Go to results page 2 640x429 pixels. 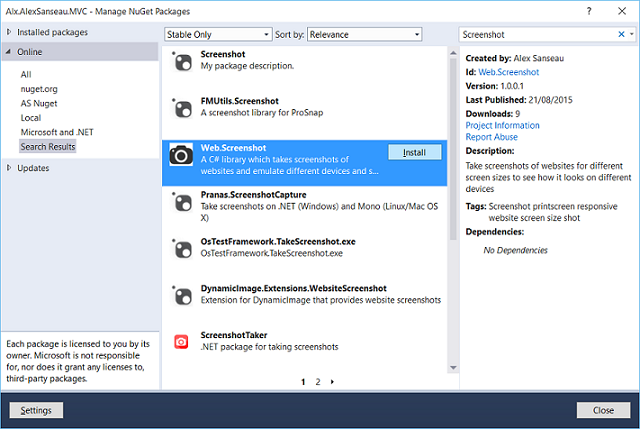[318, 382]
